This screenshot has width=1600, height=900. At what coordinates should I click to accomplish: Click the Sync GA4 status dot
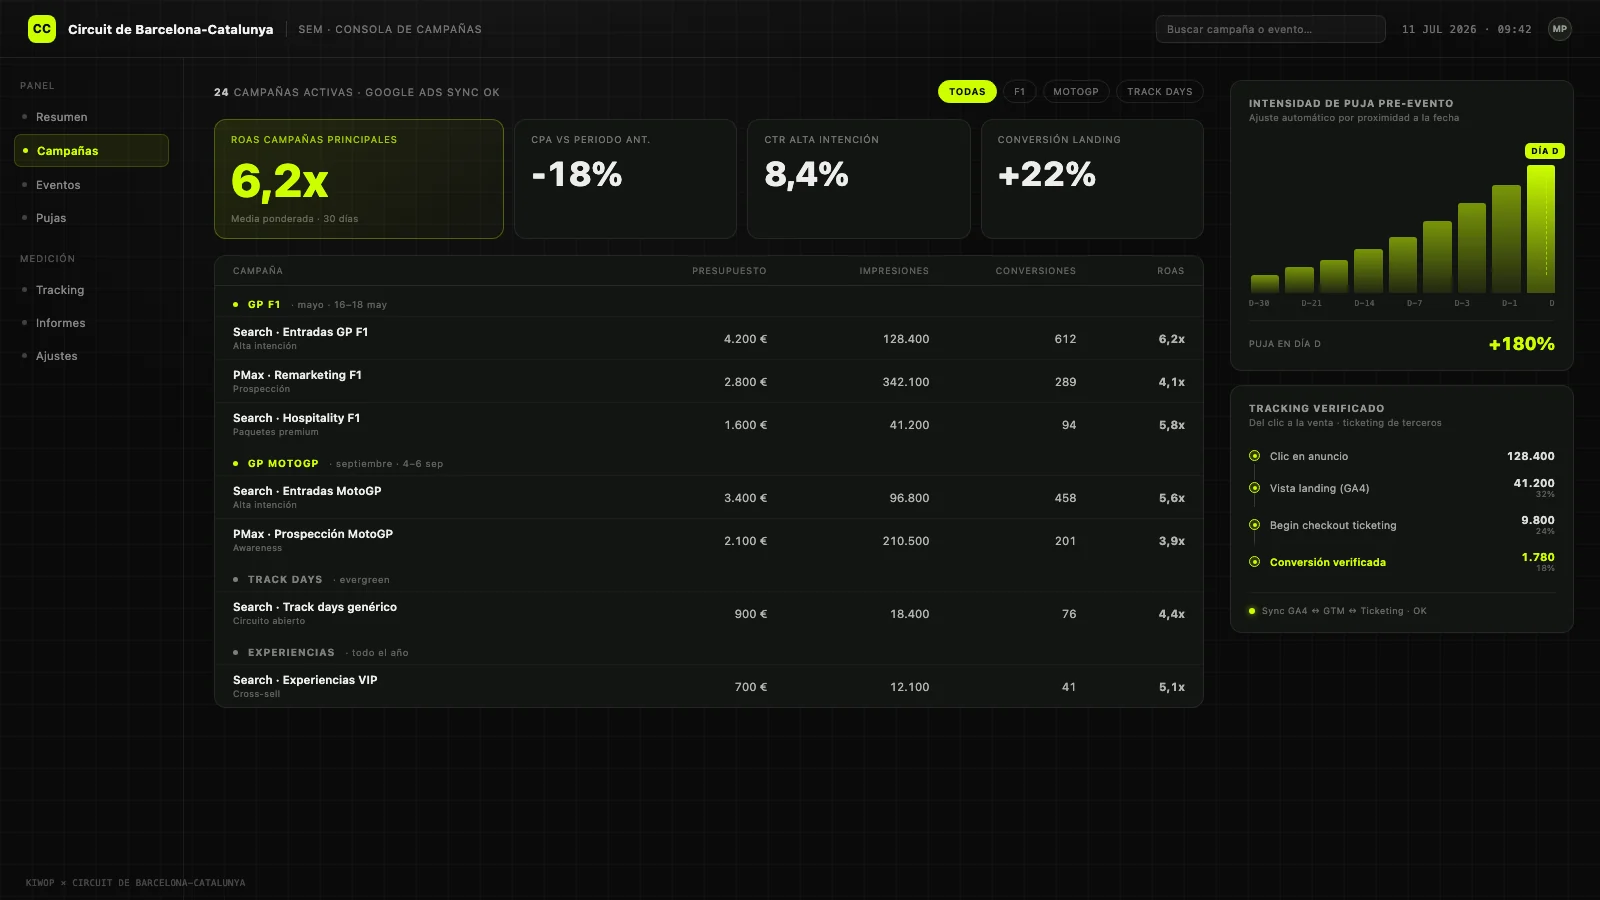pyautogui.click(x=1252, y=611)
